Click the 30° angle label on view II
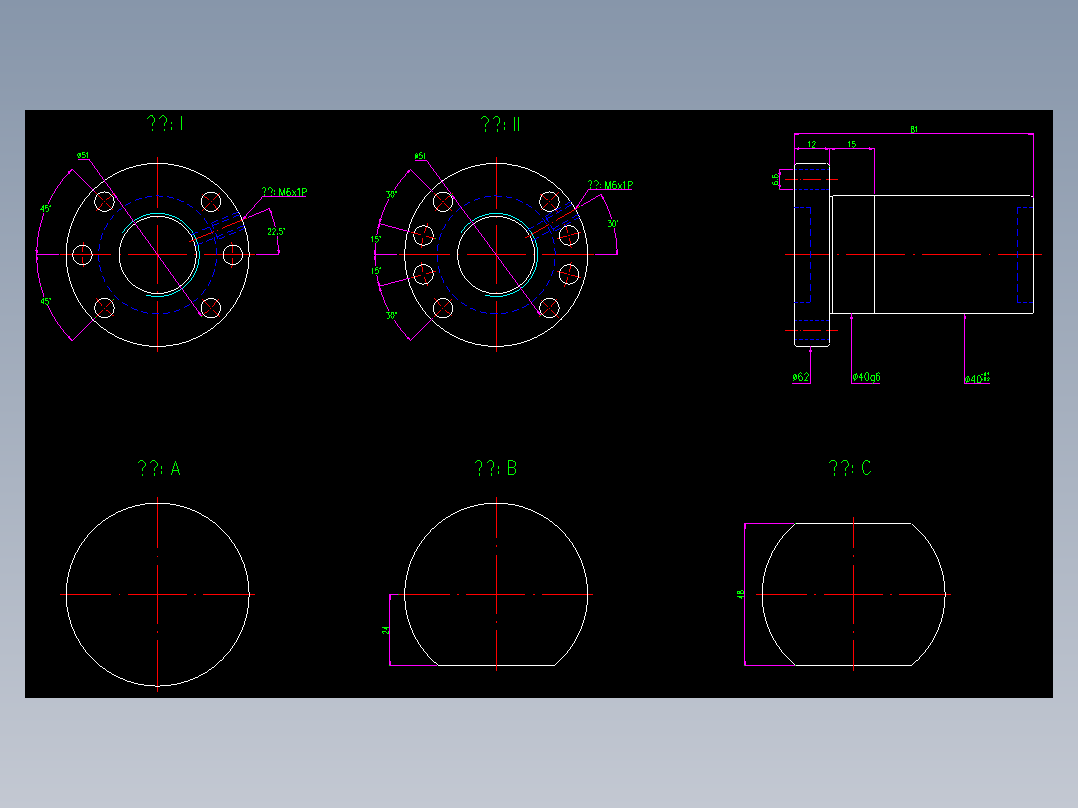This screenshot has height=808, width=1078. 613,224
